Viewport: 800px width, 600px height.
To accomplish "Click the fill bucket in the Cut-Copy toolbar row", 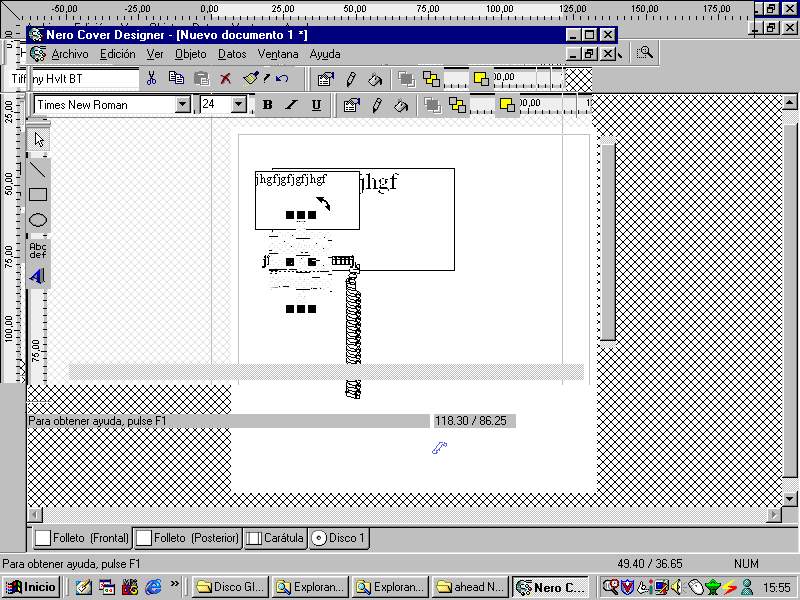I will (x=375, y=79).
